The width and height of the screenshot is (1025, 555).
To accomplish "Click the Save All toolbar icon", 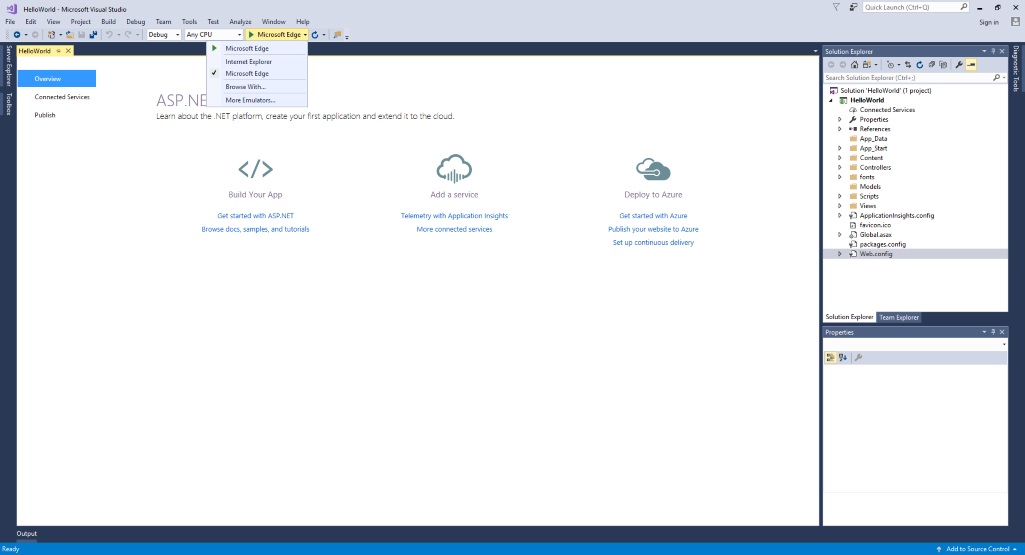I will (x=93, y=35).
